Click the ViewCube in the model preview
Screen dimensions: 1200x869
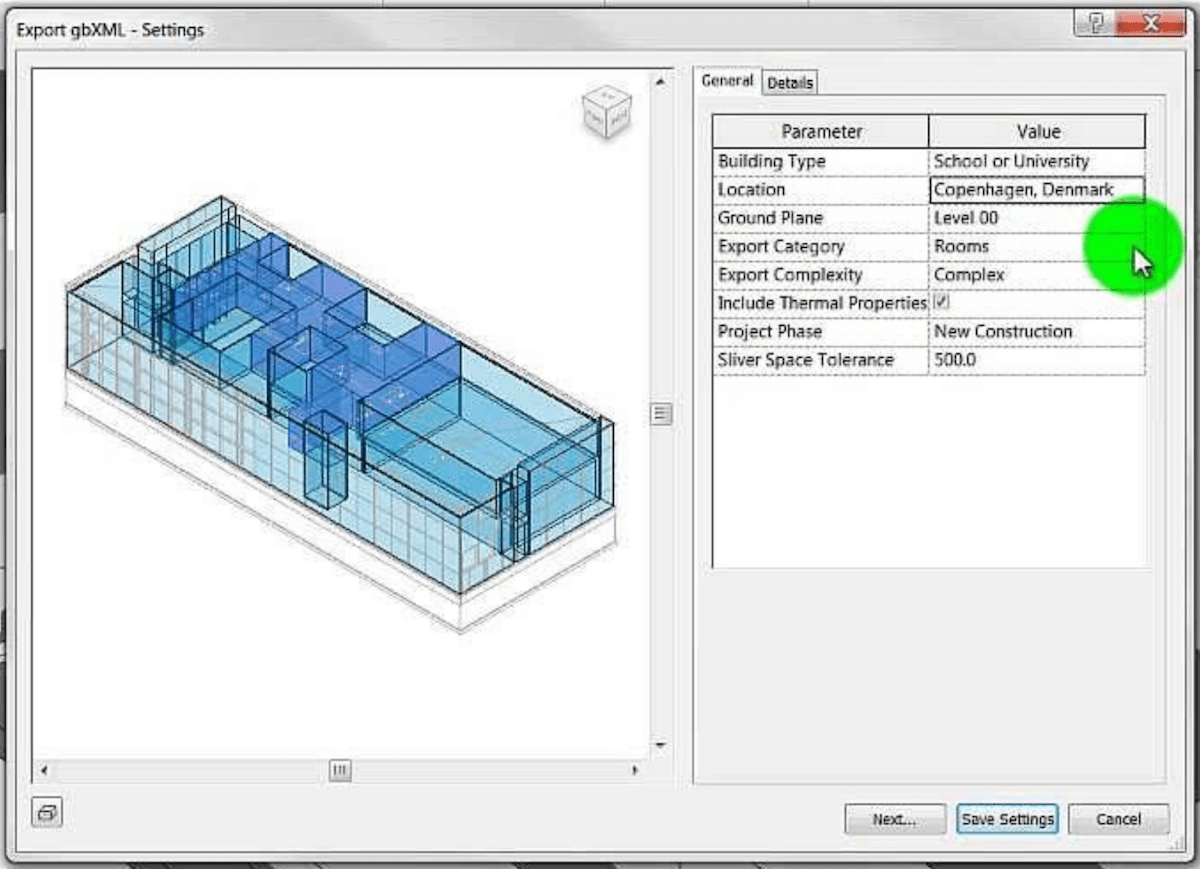pos(608,113)
